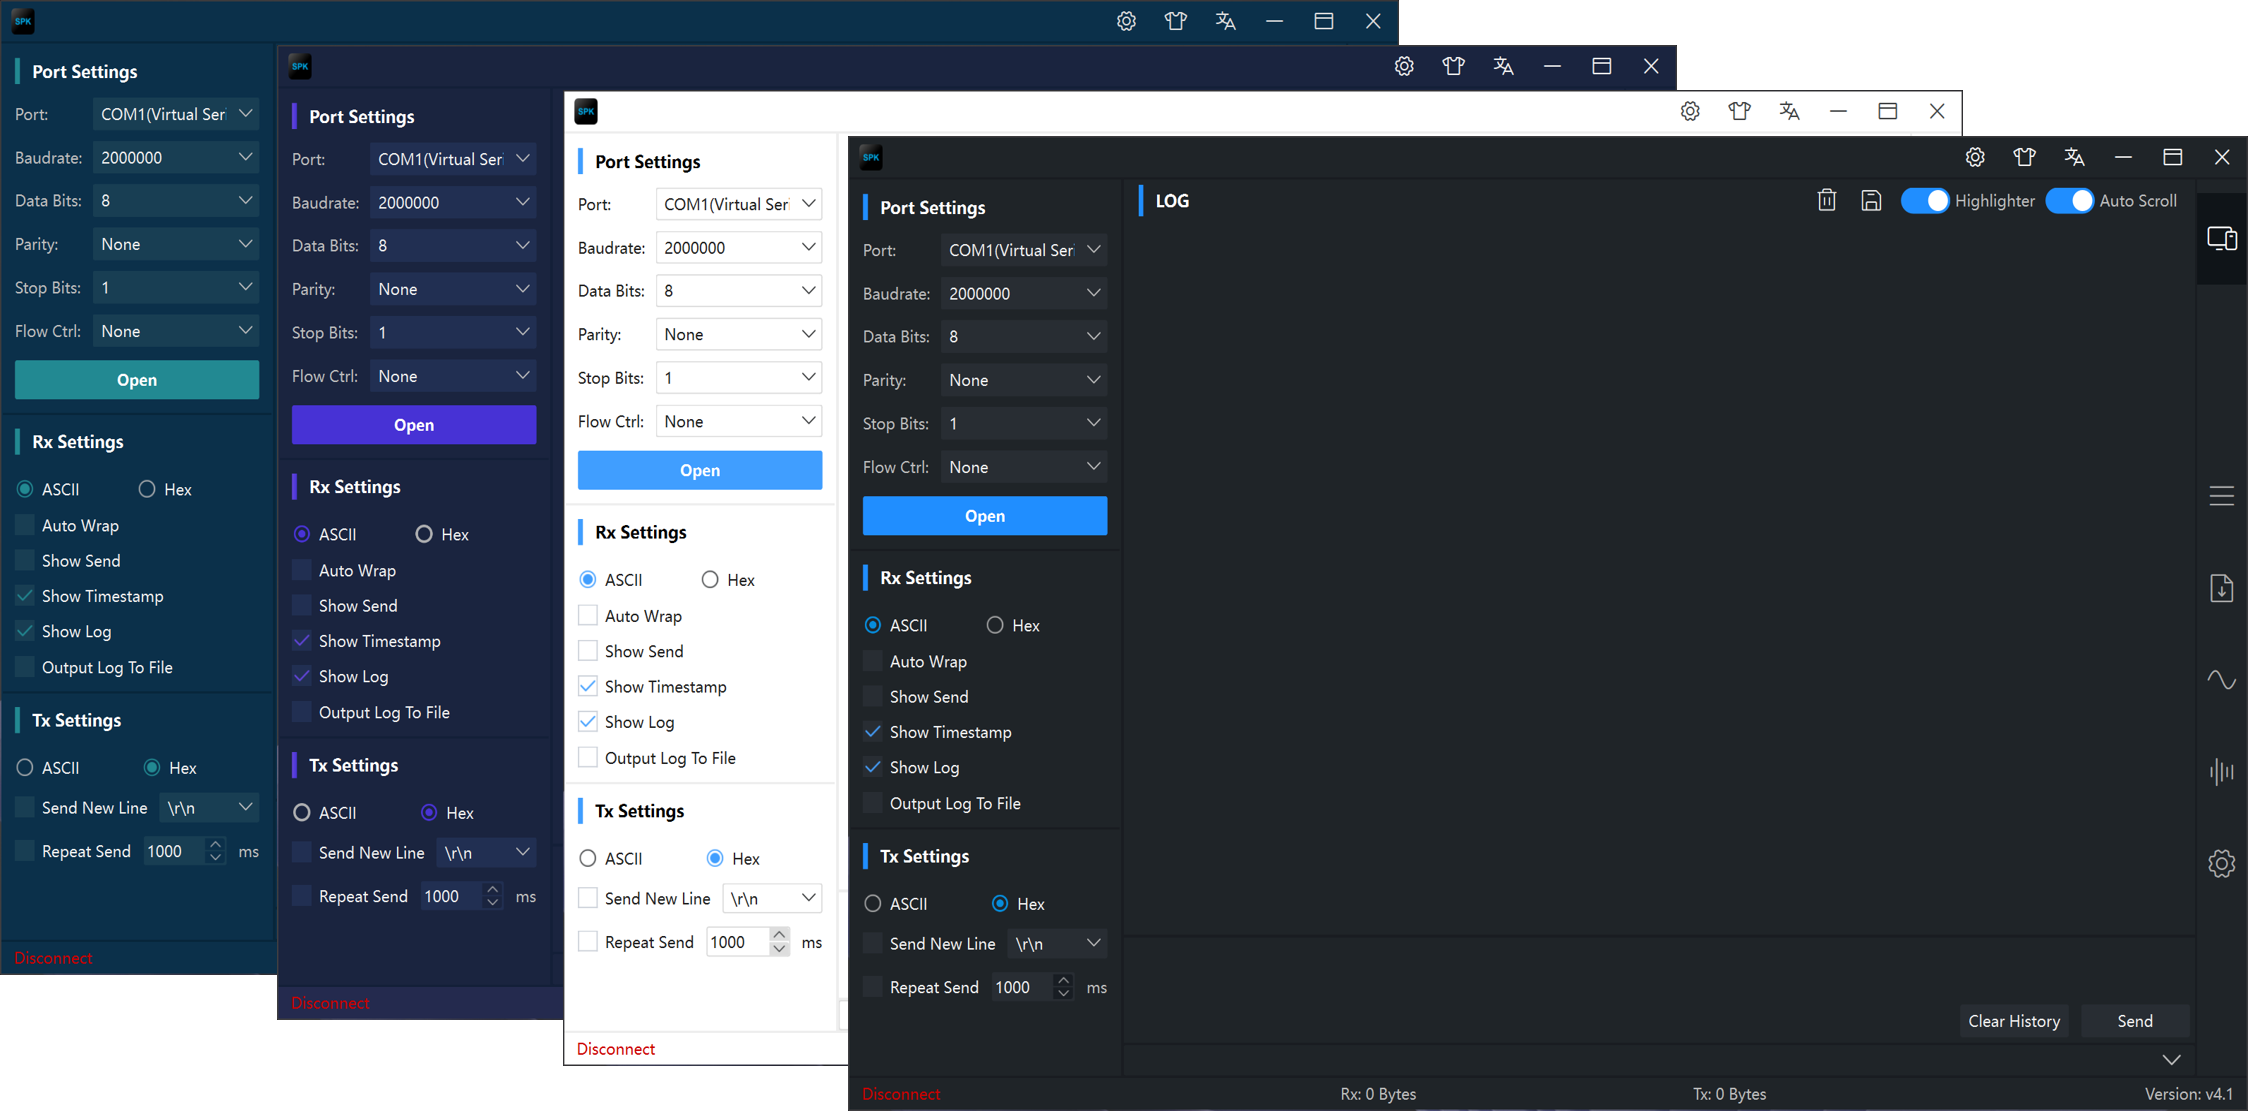Image resolution: width=2248 pixels, height=1111 pixels.
Task: Click the Send button
Action: pyautogui.click(x=2135, y=1021)
